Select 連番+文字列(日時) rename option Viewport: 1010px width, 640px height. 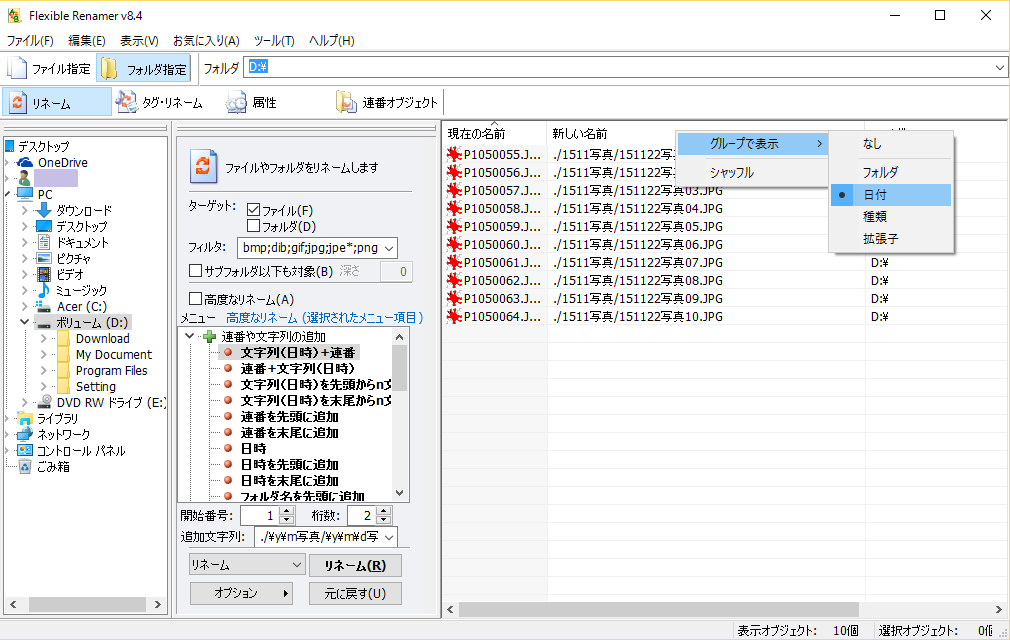point(298,368)
